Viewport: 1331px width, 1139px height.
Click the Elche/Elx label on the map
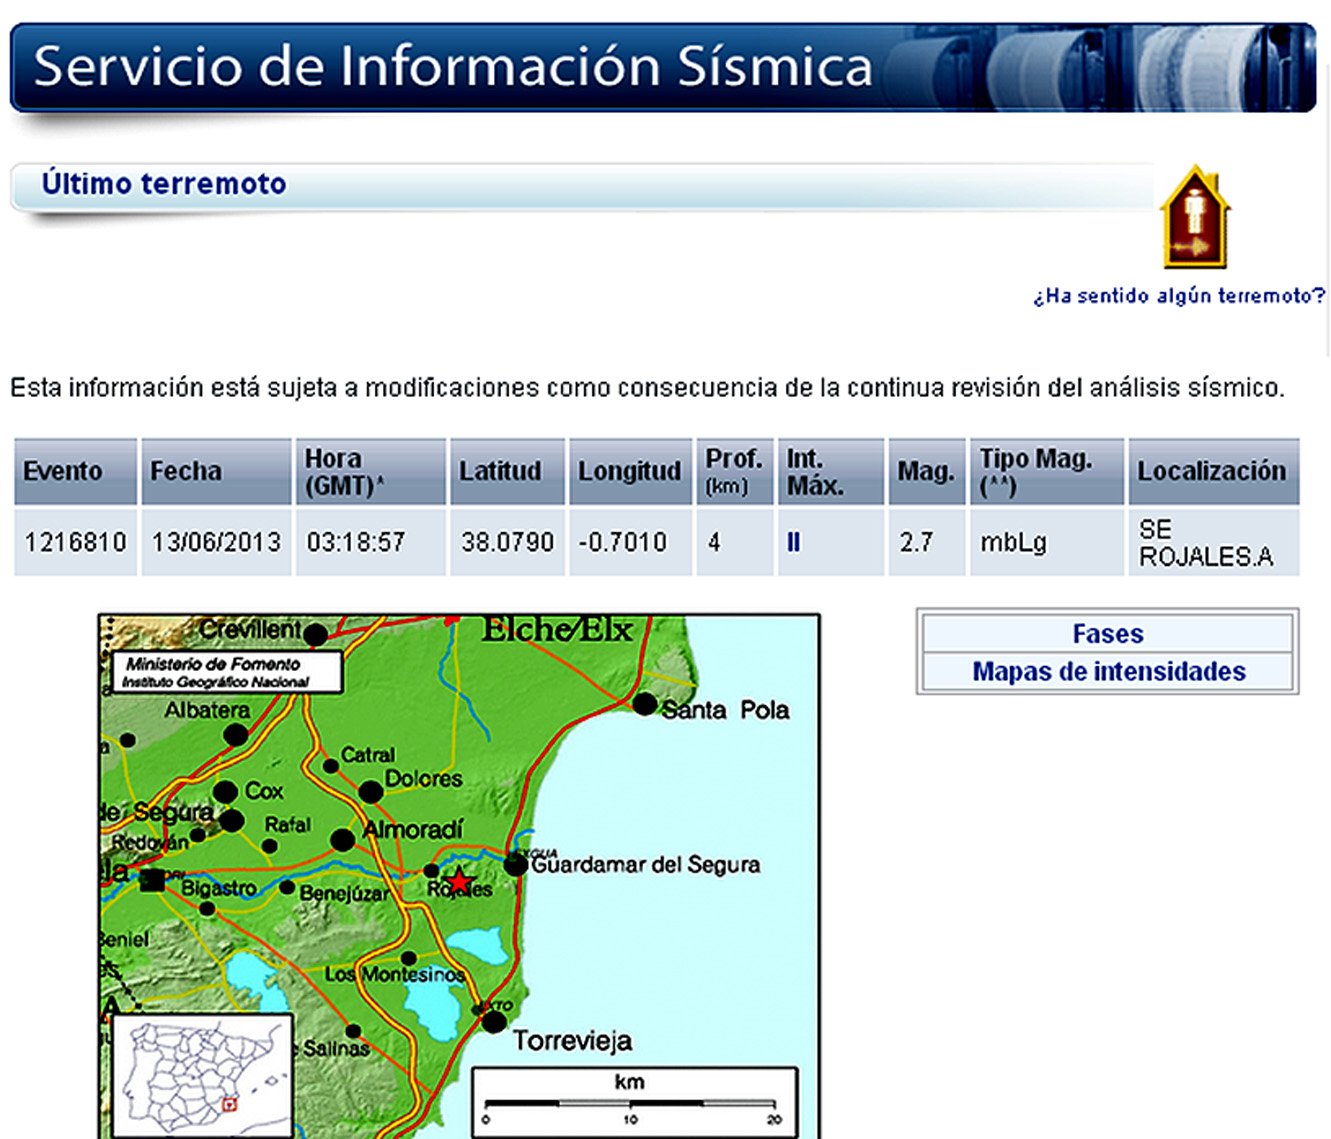coord(557,630)
